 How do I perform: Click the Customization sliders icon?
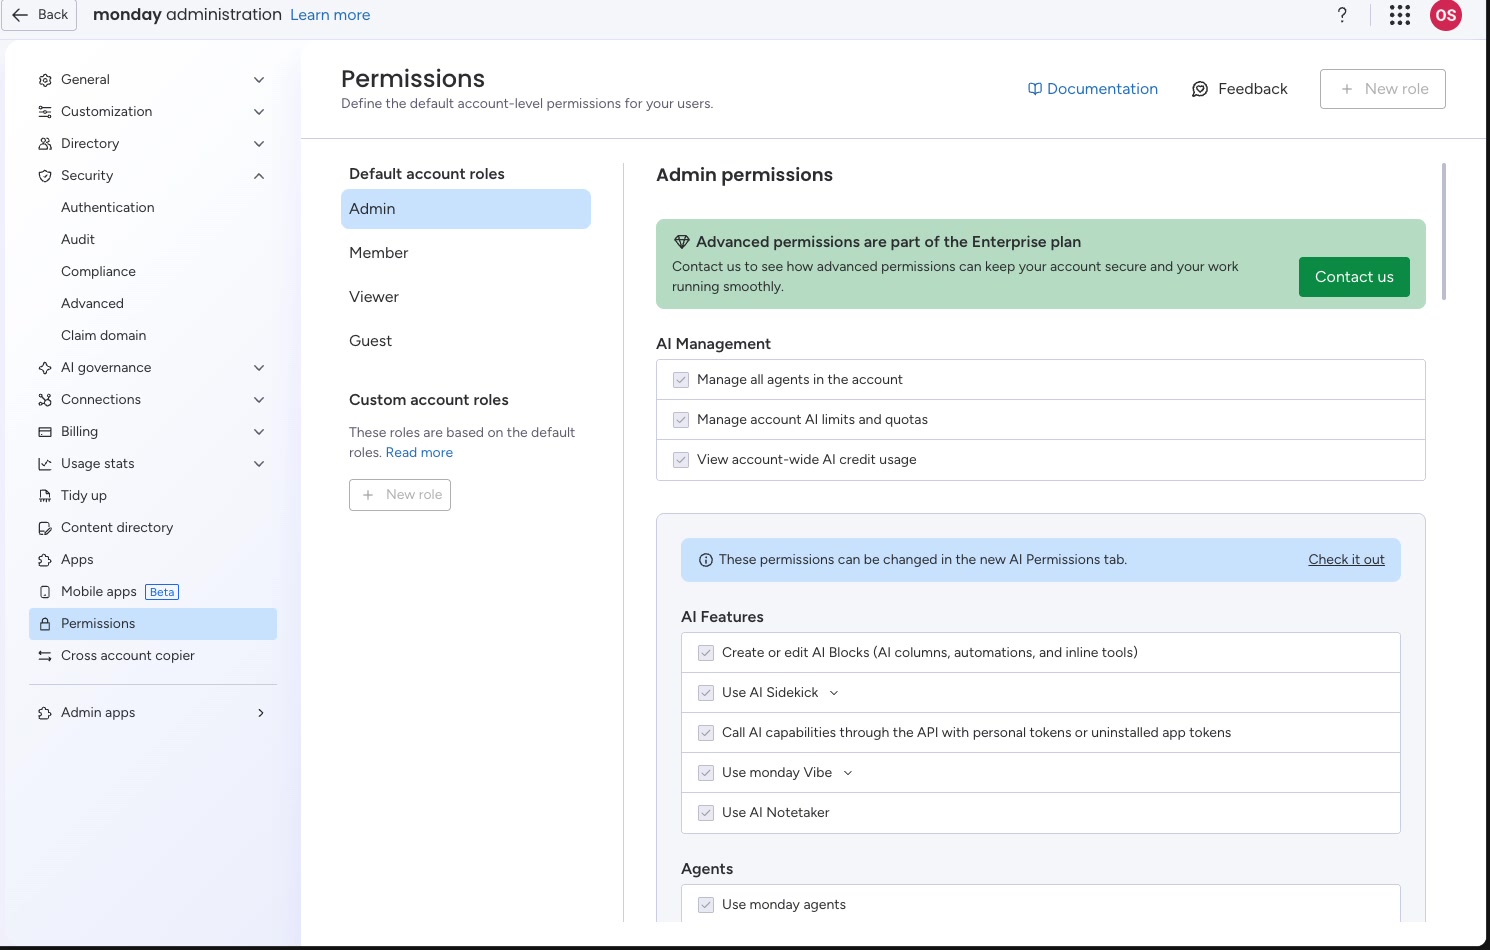coord(45,112)
